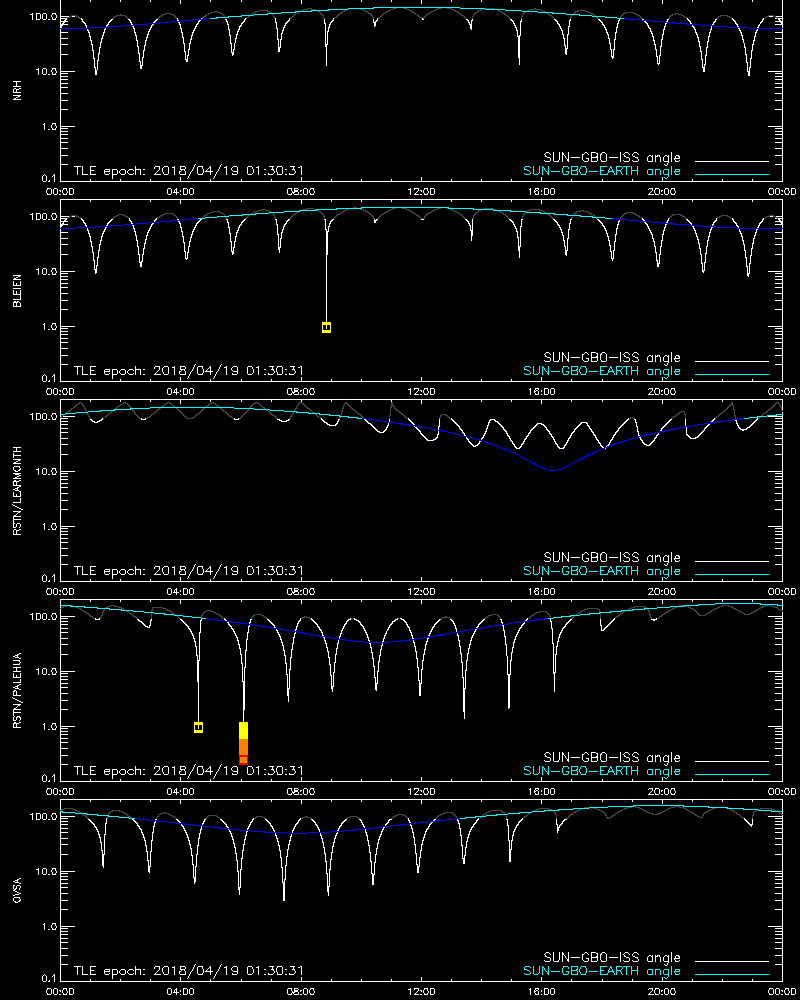Click the white legend line sample in OVSA panel
This screenshot has height=1000, width=800.
(x=732, y=961)
